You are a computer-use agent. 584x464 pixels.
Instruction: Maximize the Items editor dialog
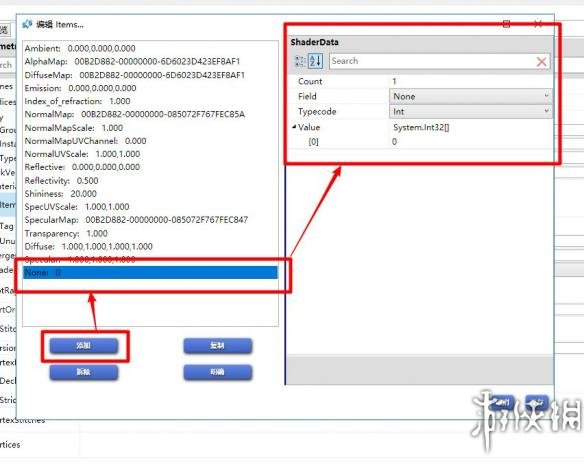coord(507,24)
